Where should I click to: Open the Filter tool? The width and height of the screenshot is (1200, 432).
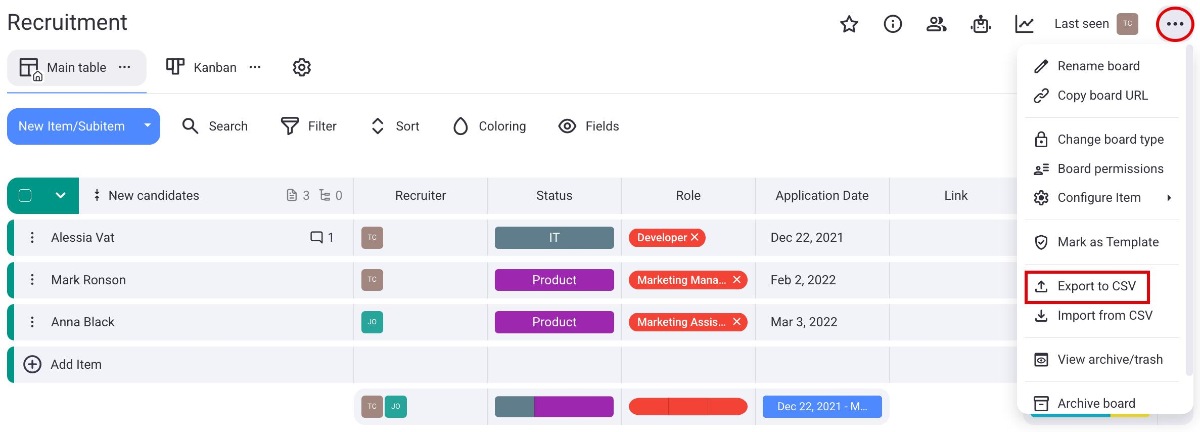coord(309,126)
